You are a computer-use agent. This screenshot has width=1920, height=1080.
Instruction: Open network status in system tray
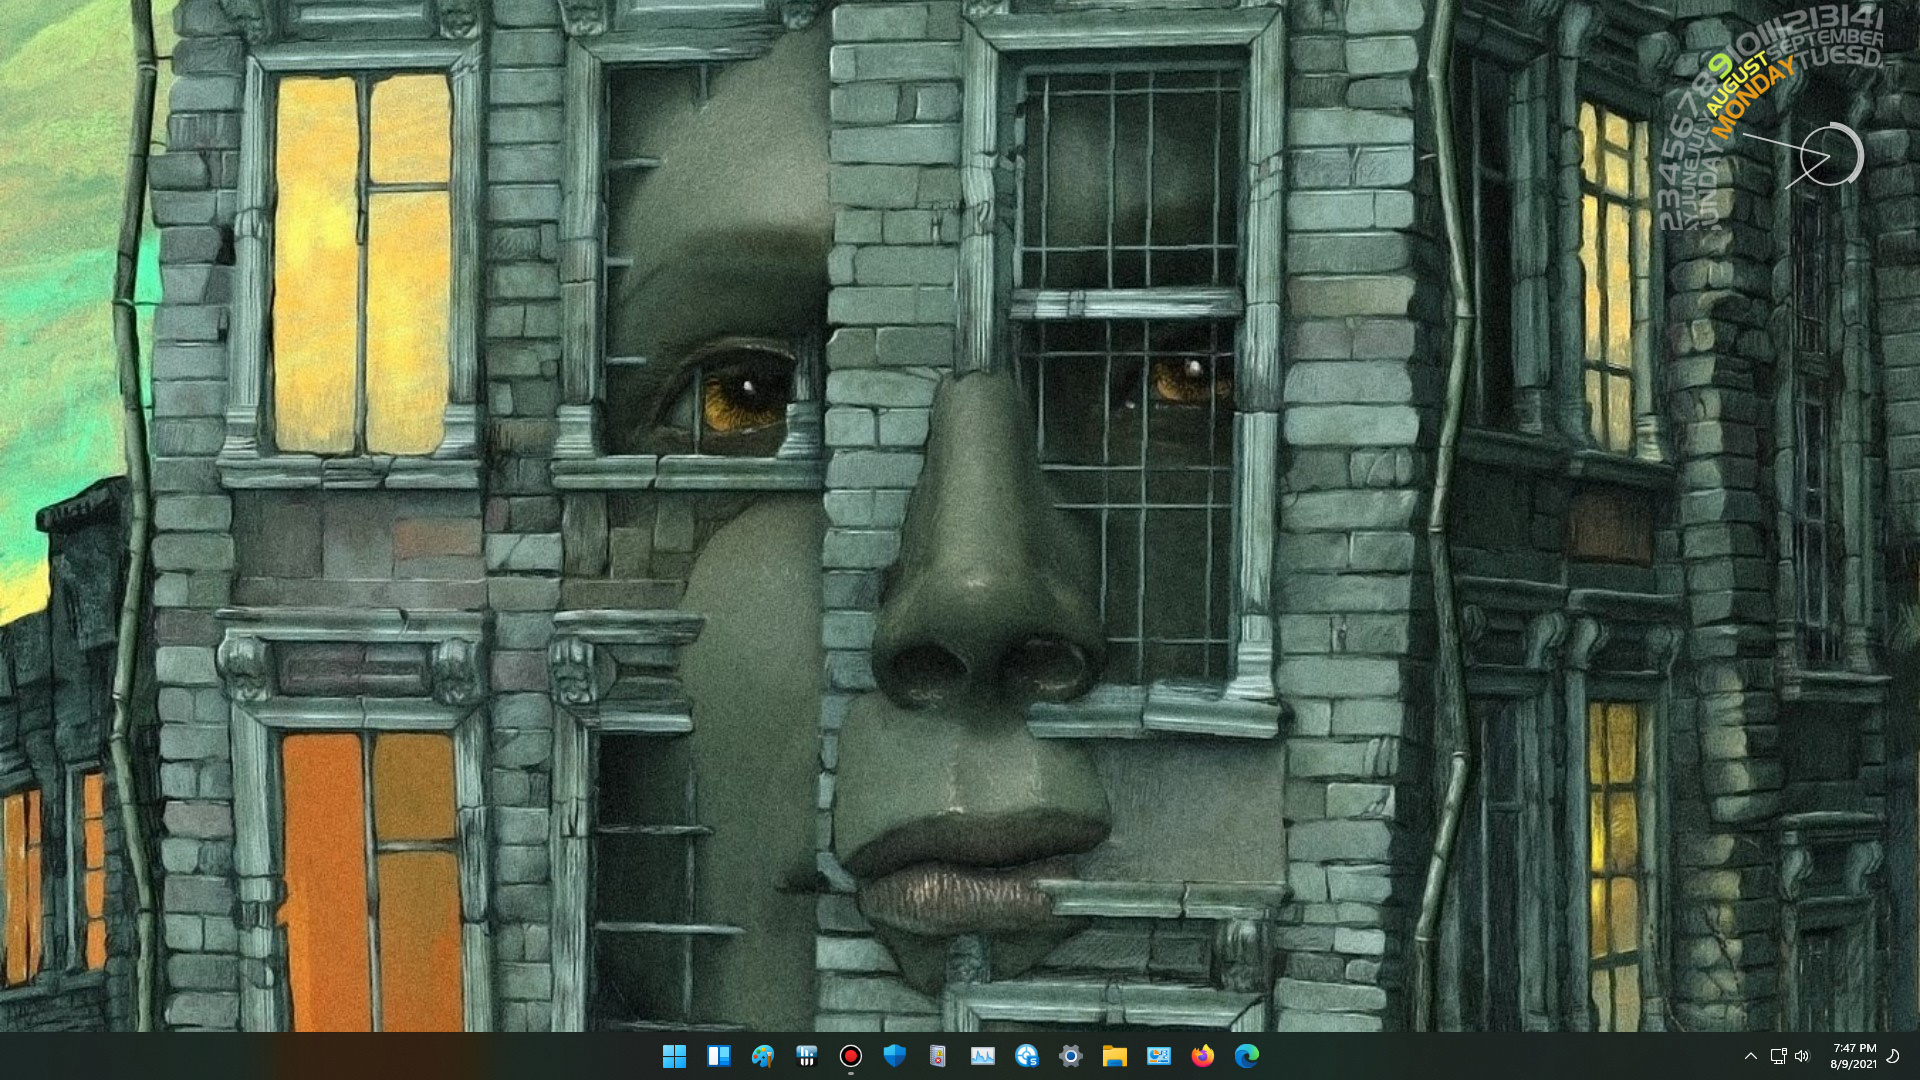point(1778,1056)
